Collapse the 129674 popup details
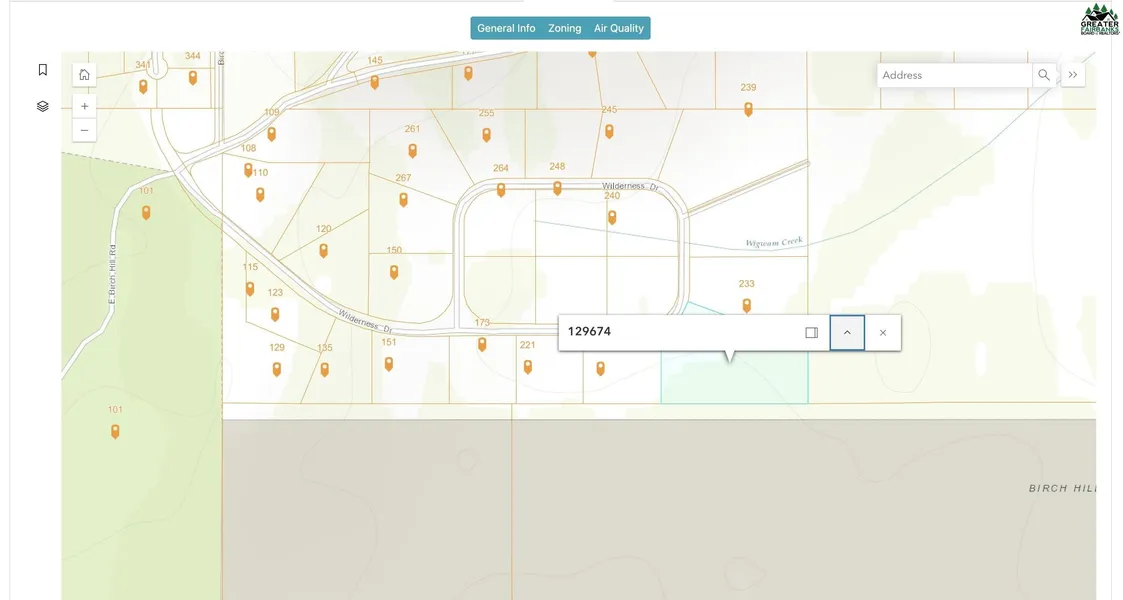Screen dimensions: 1123x600 click(x=847, y=333)
